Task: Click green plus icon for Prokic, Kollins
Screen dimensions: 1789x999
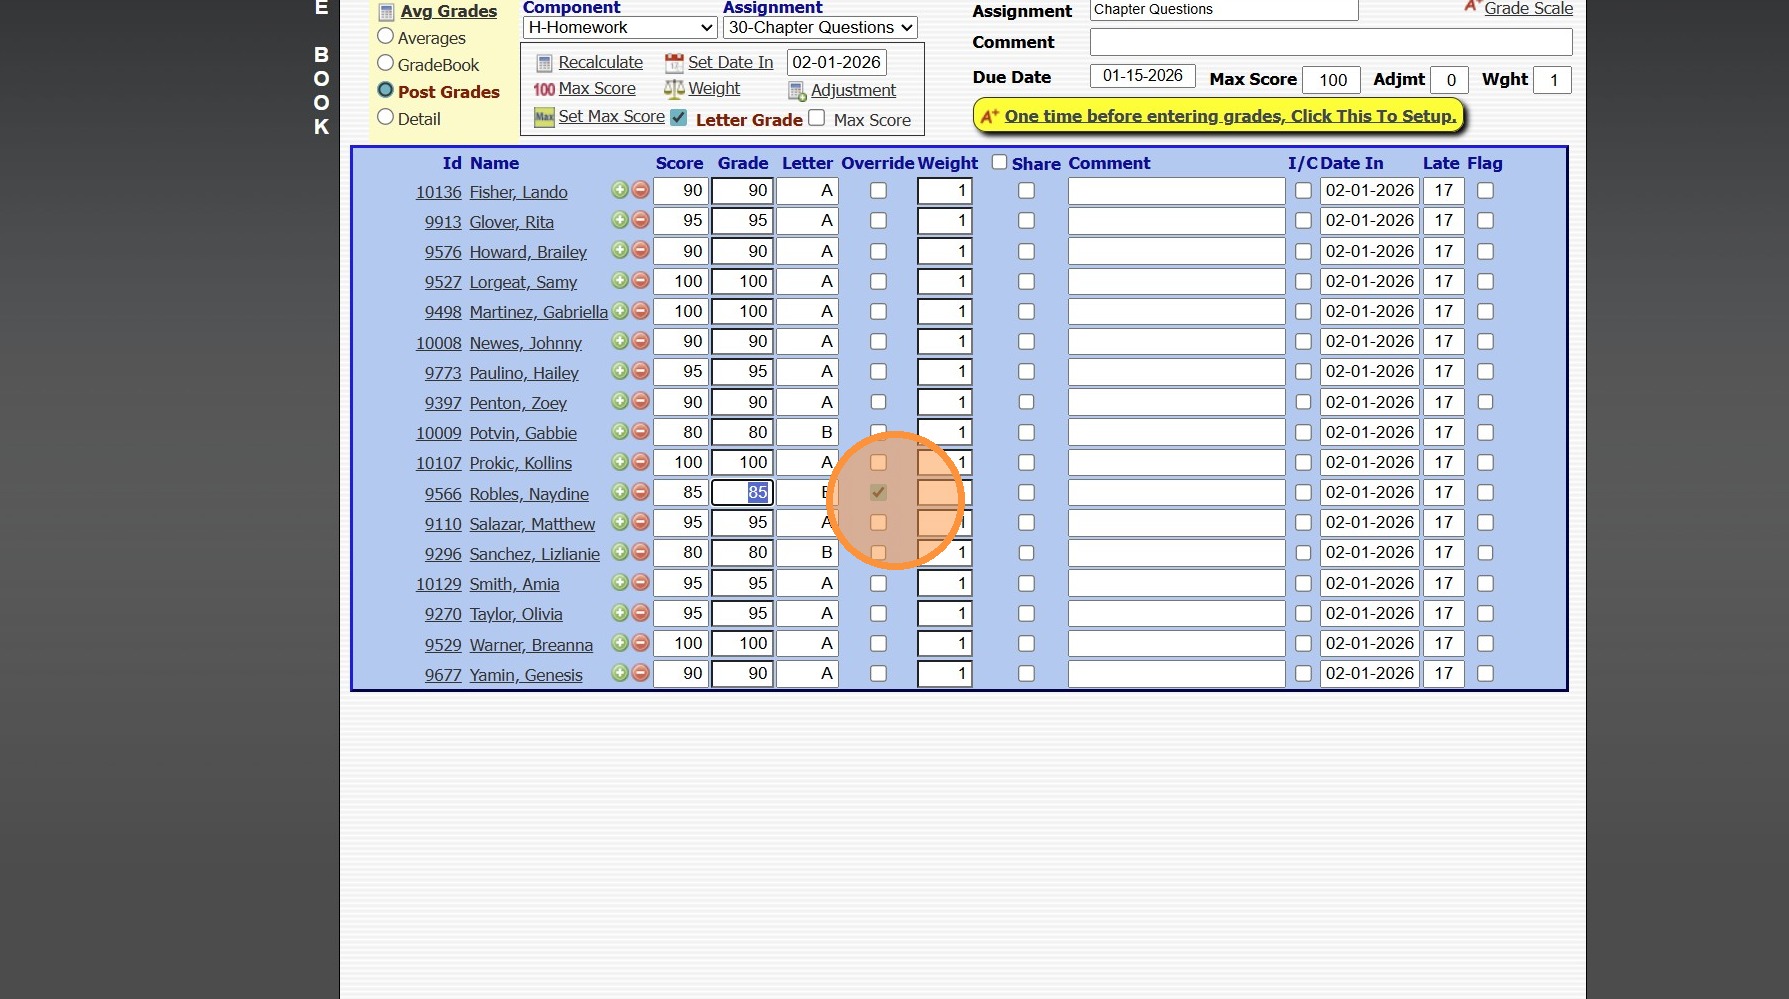Action: (x=620, y=462)
